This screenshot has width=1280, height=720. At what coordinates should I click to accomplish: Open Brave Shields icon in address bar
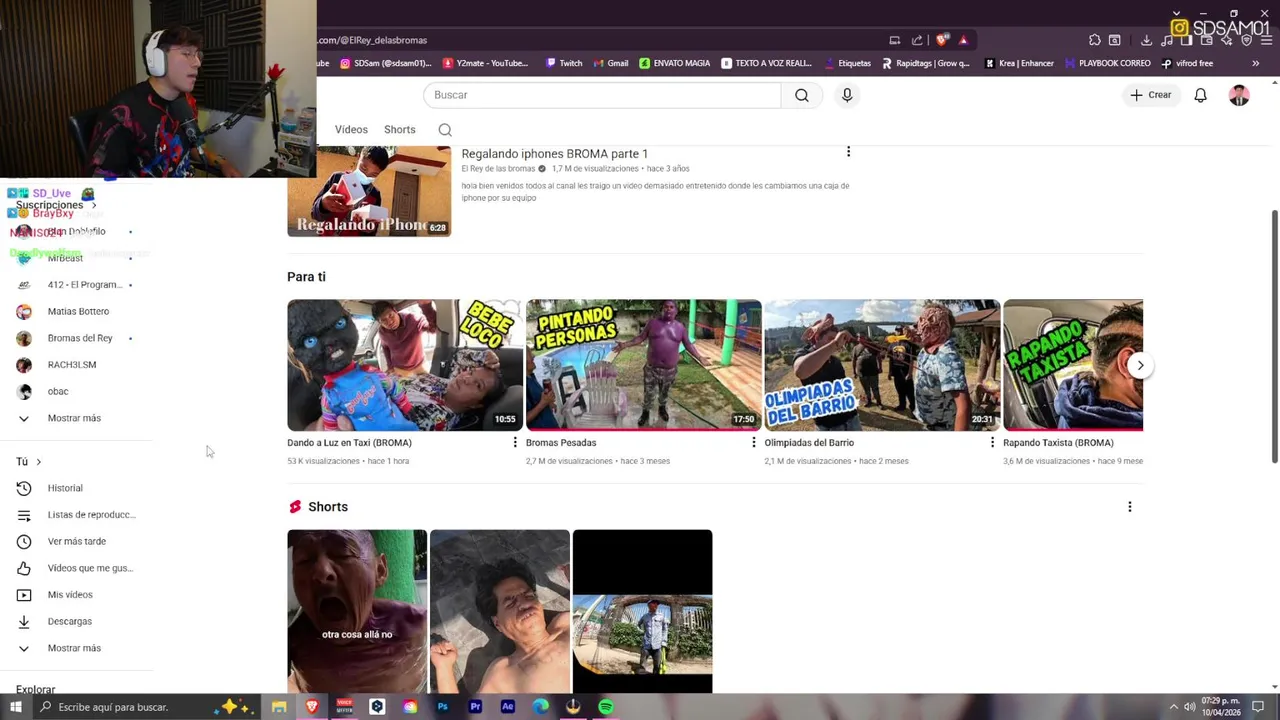[942, 40]
